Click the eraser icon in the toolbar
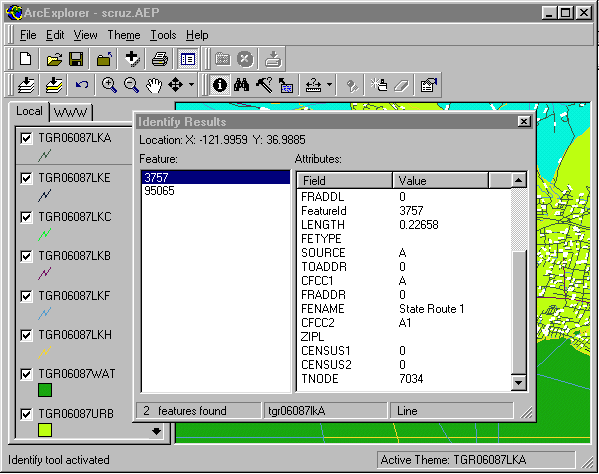This screenshot has width=599, height=474. (401, 85)
